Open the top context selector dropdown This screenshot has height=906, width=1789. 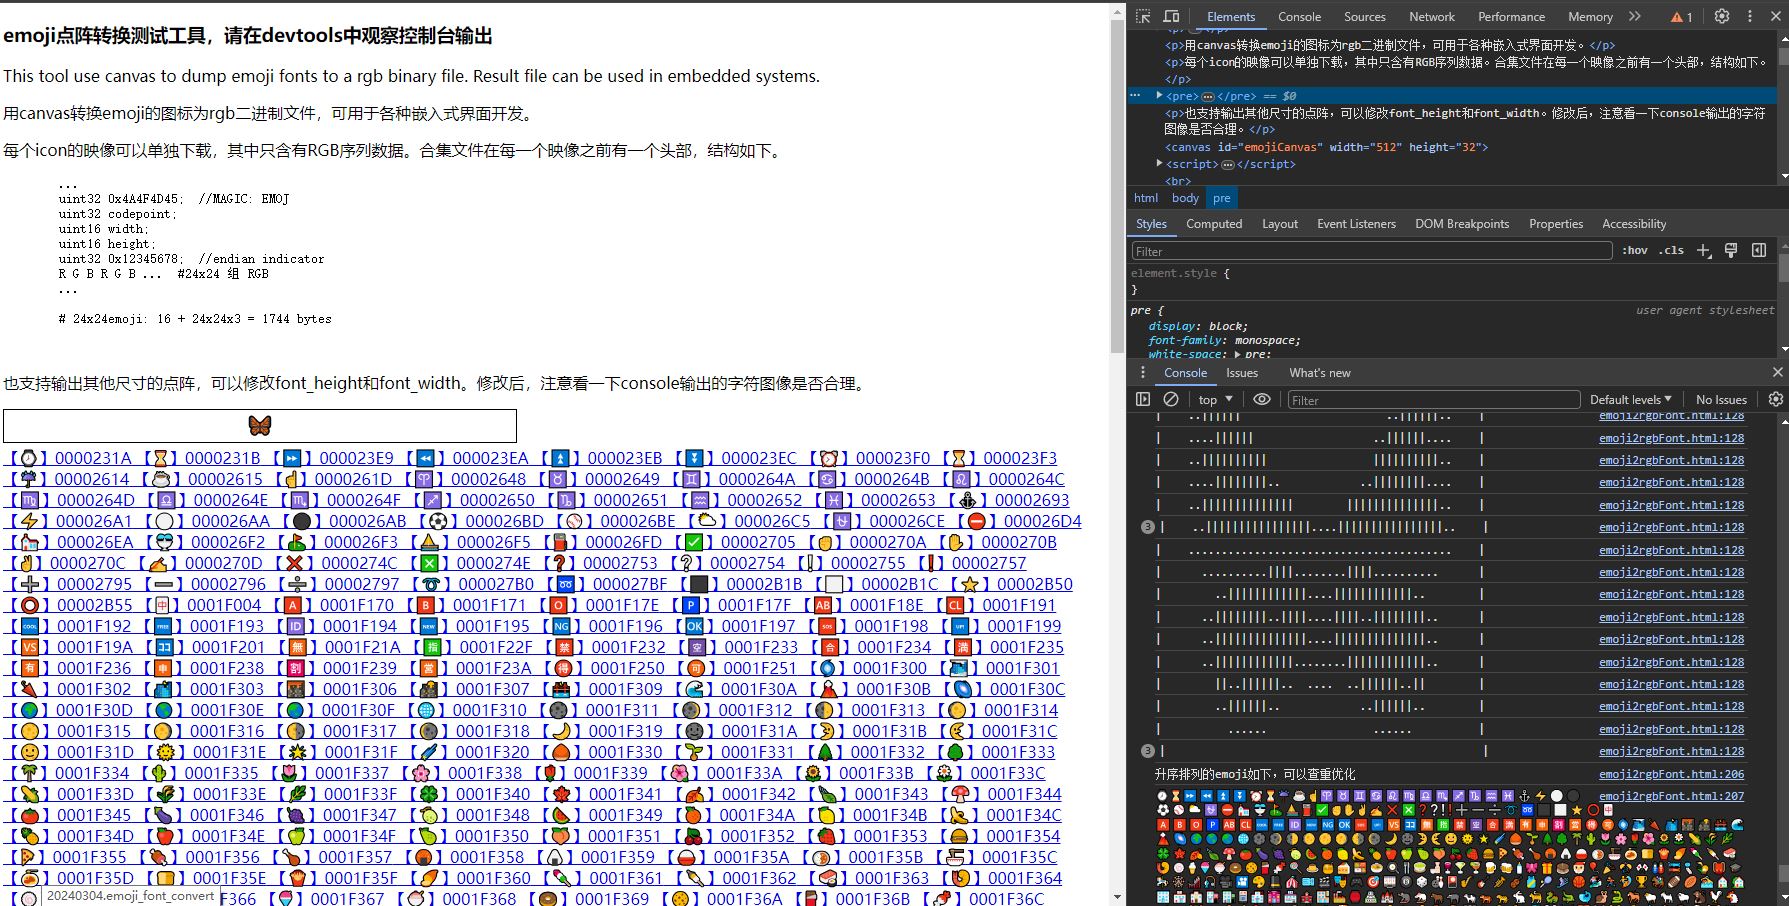tap(1216, 399)
